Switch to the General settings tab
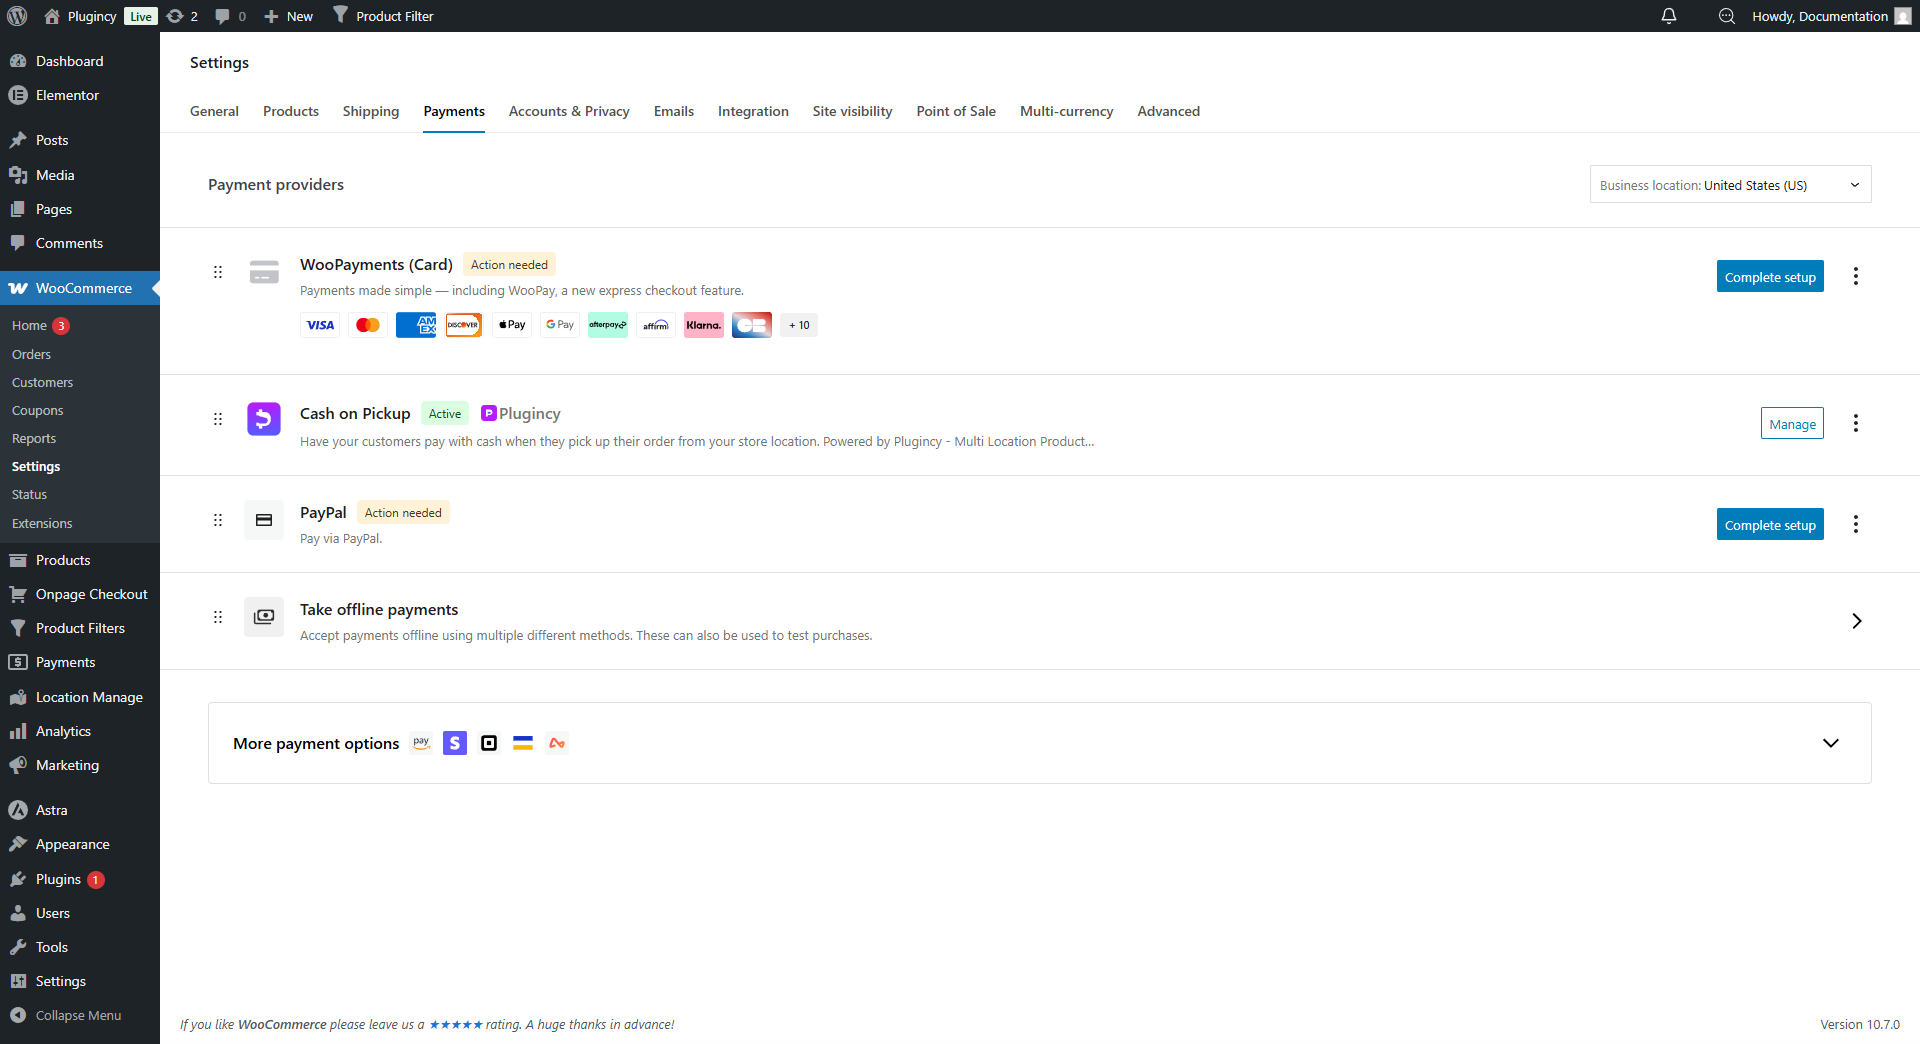This screenshot has height=1044, width=1920. [214, 111]
